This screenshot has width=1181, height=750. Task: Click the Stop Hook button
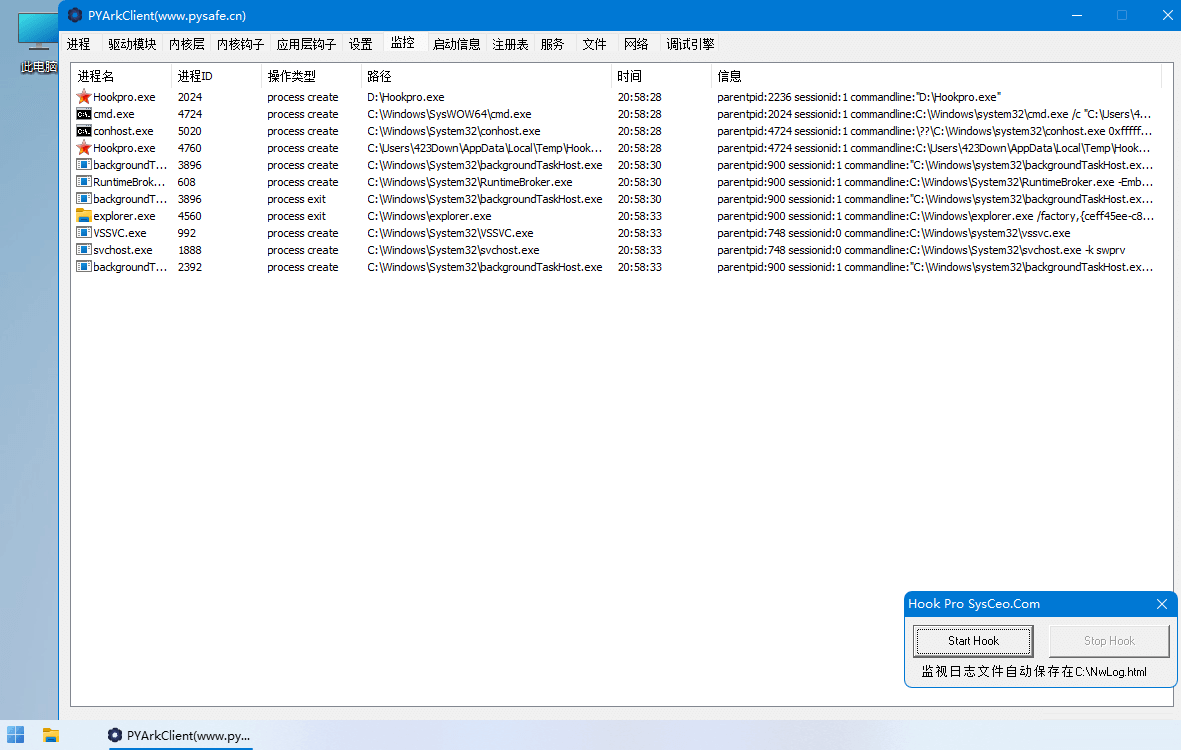[1109, 641]
